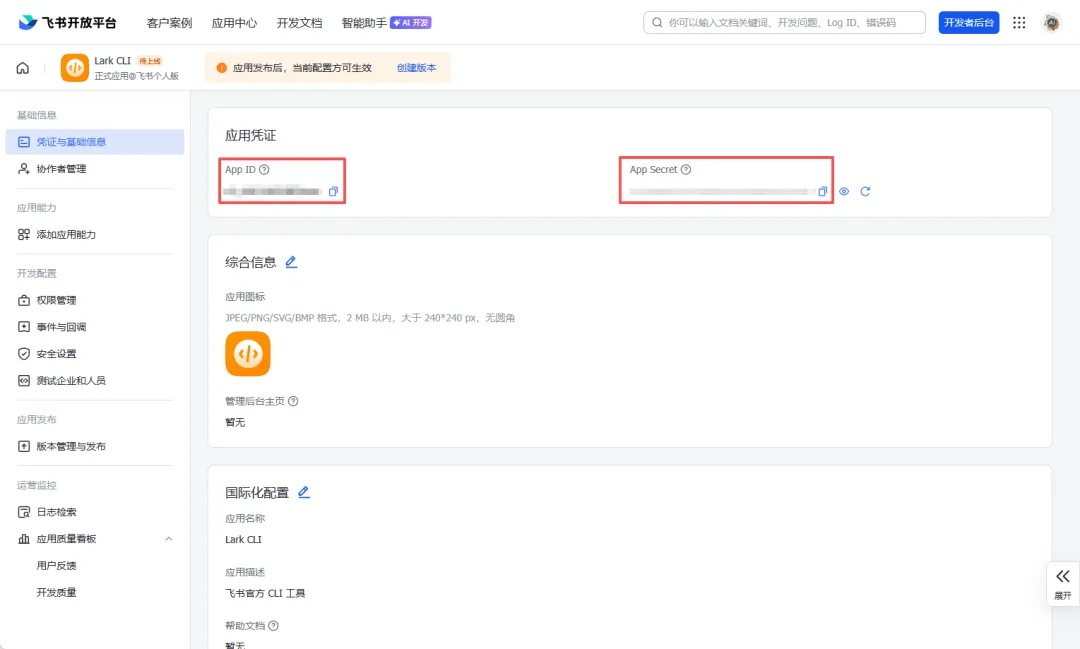Click the search magnifier icon
Viewport: 1080px width, 649px height.
[x=657, y=23]
